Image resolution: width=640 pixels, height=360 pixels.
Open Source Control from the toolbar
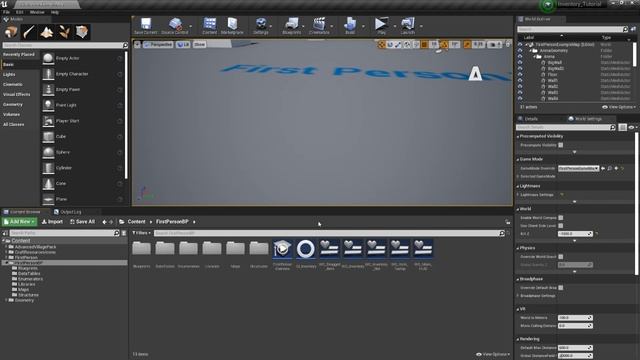(175, 26)
